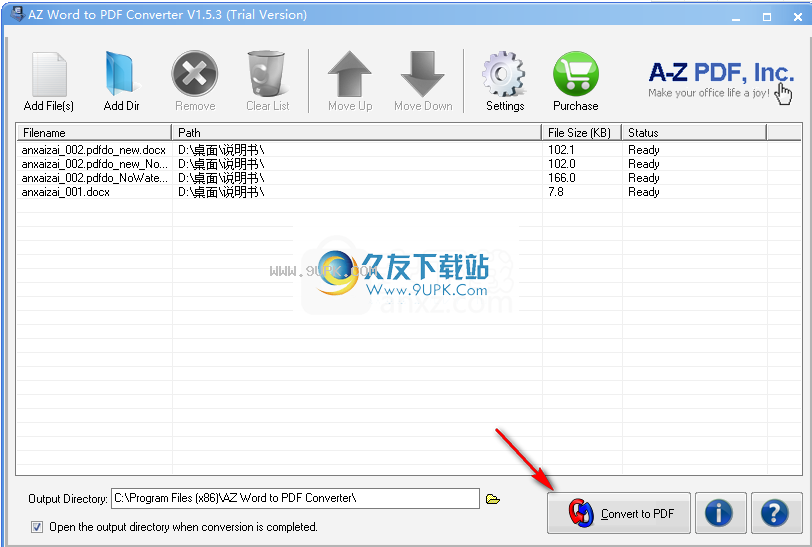Click the Add File(s) toolbar icon

click(49, 75)
